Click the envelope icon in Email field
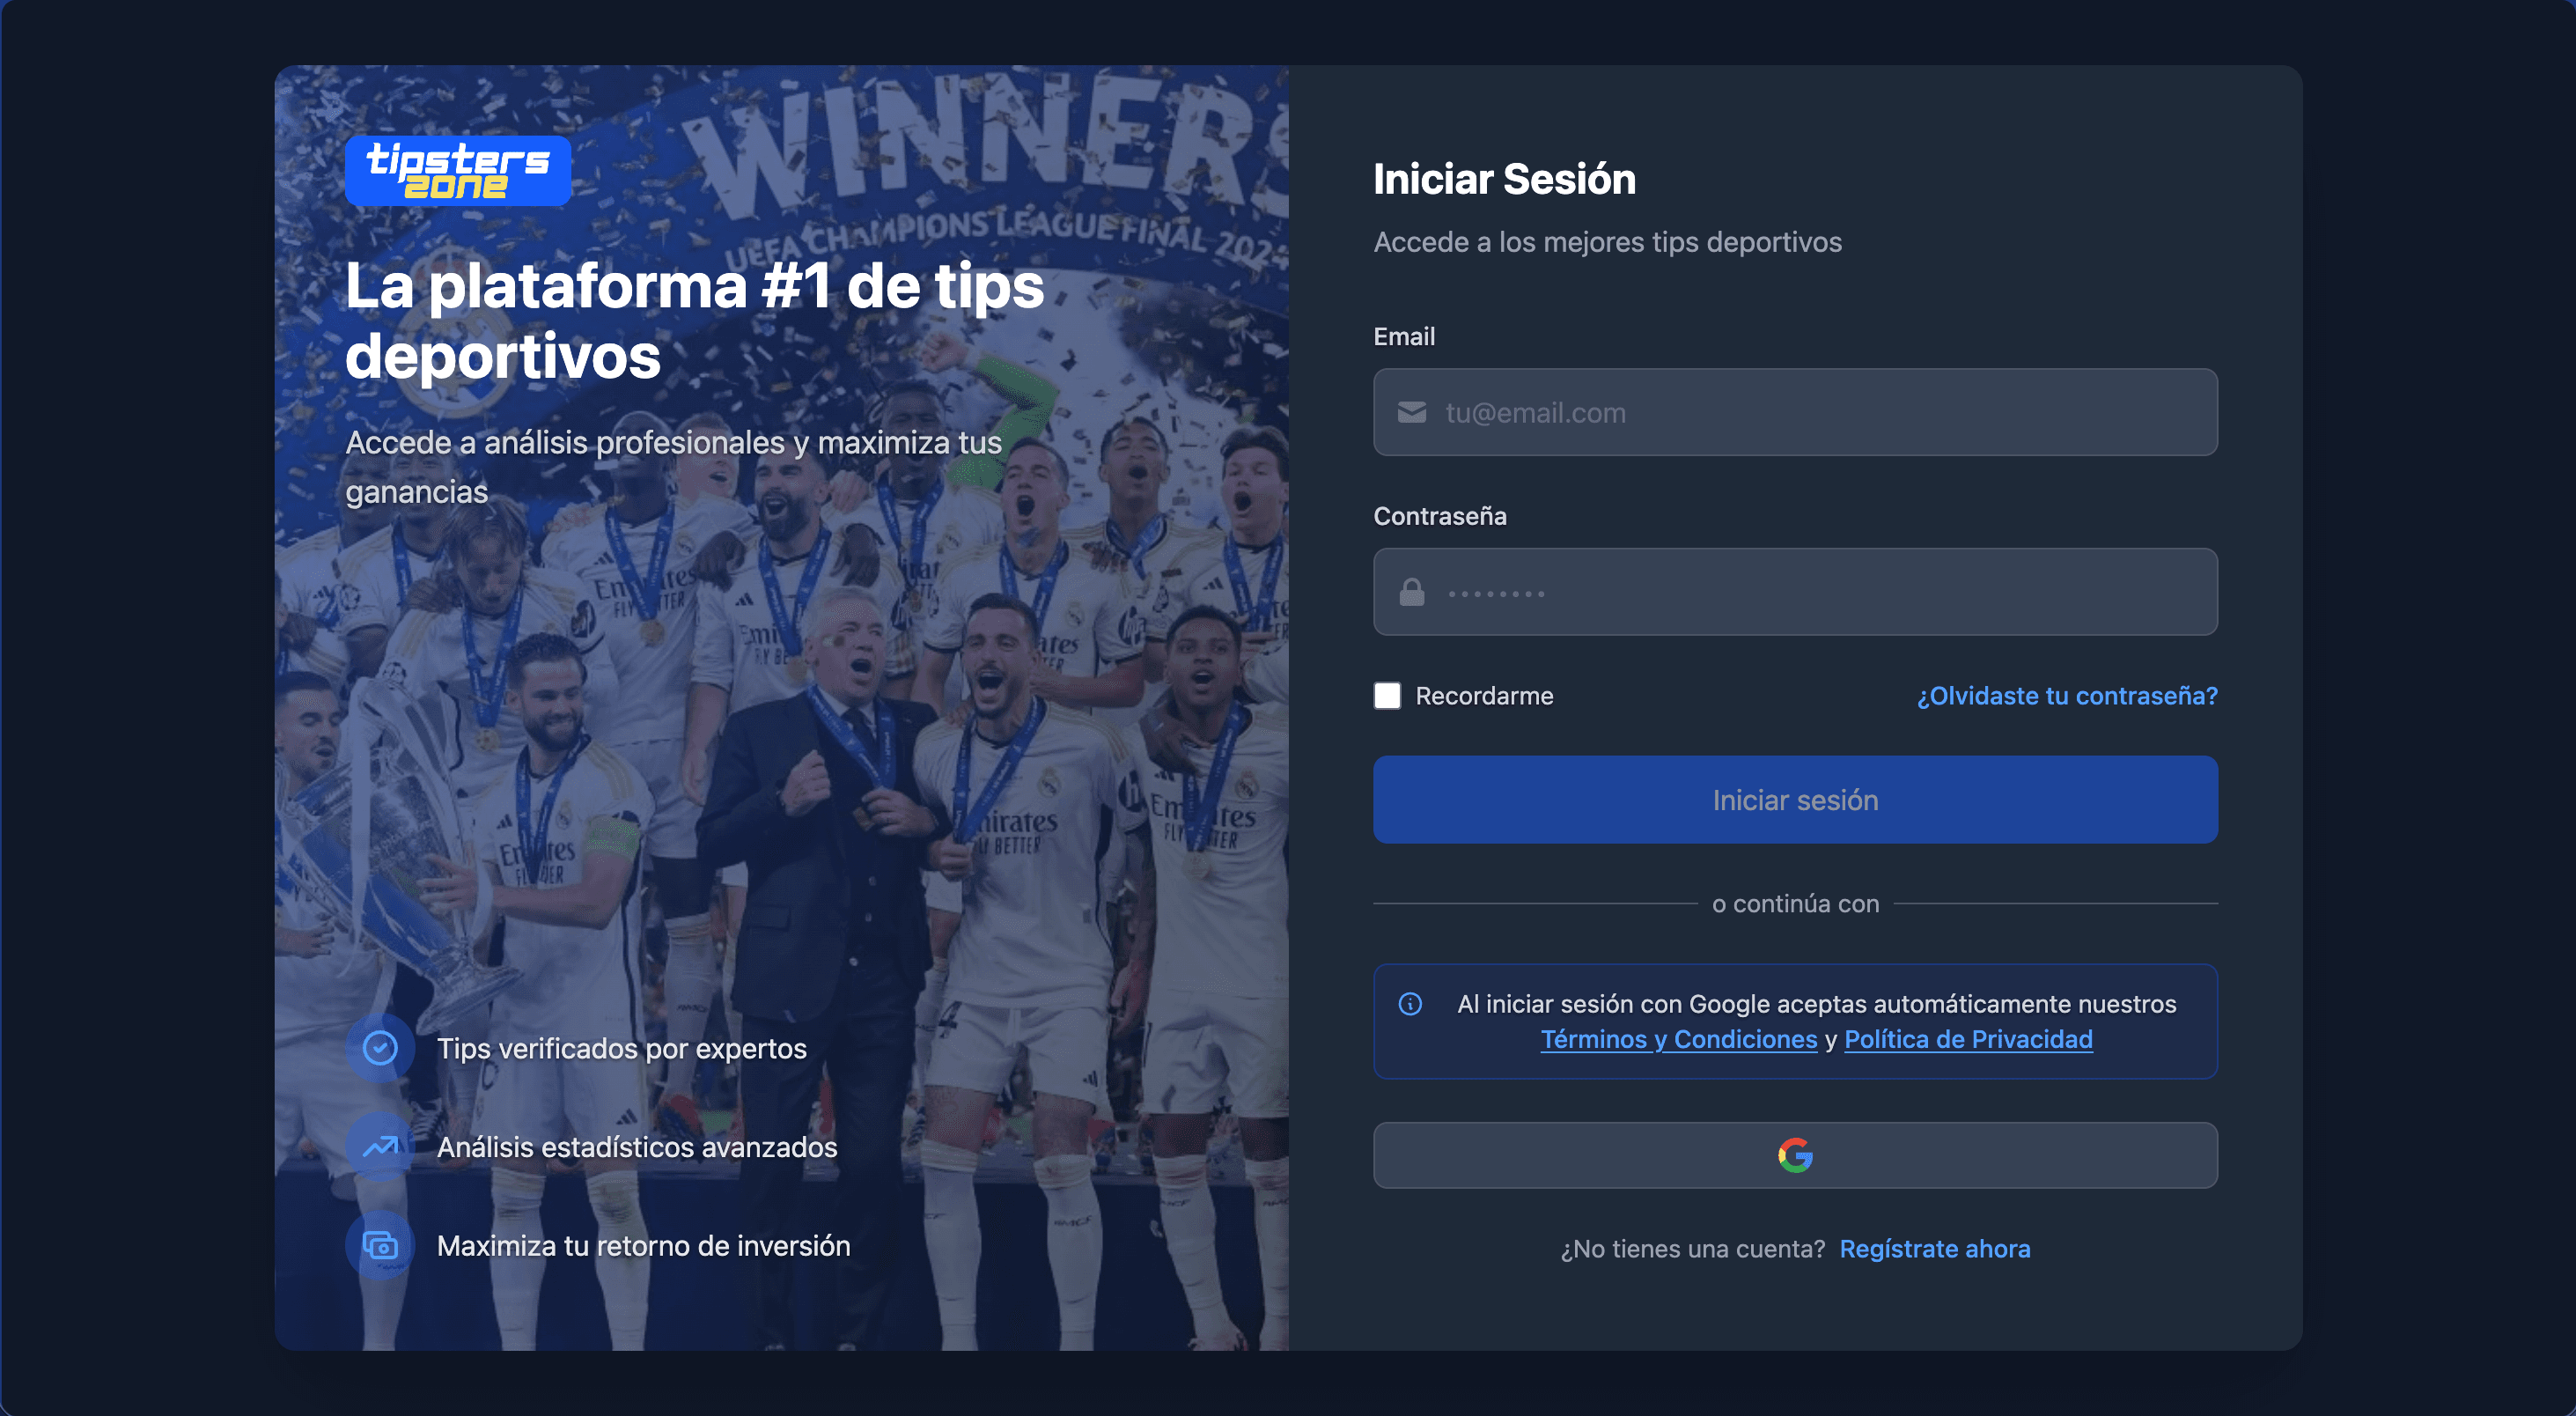This screenshot has width=2576, height=1416. (1411, 413)
